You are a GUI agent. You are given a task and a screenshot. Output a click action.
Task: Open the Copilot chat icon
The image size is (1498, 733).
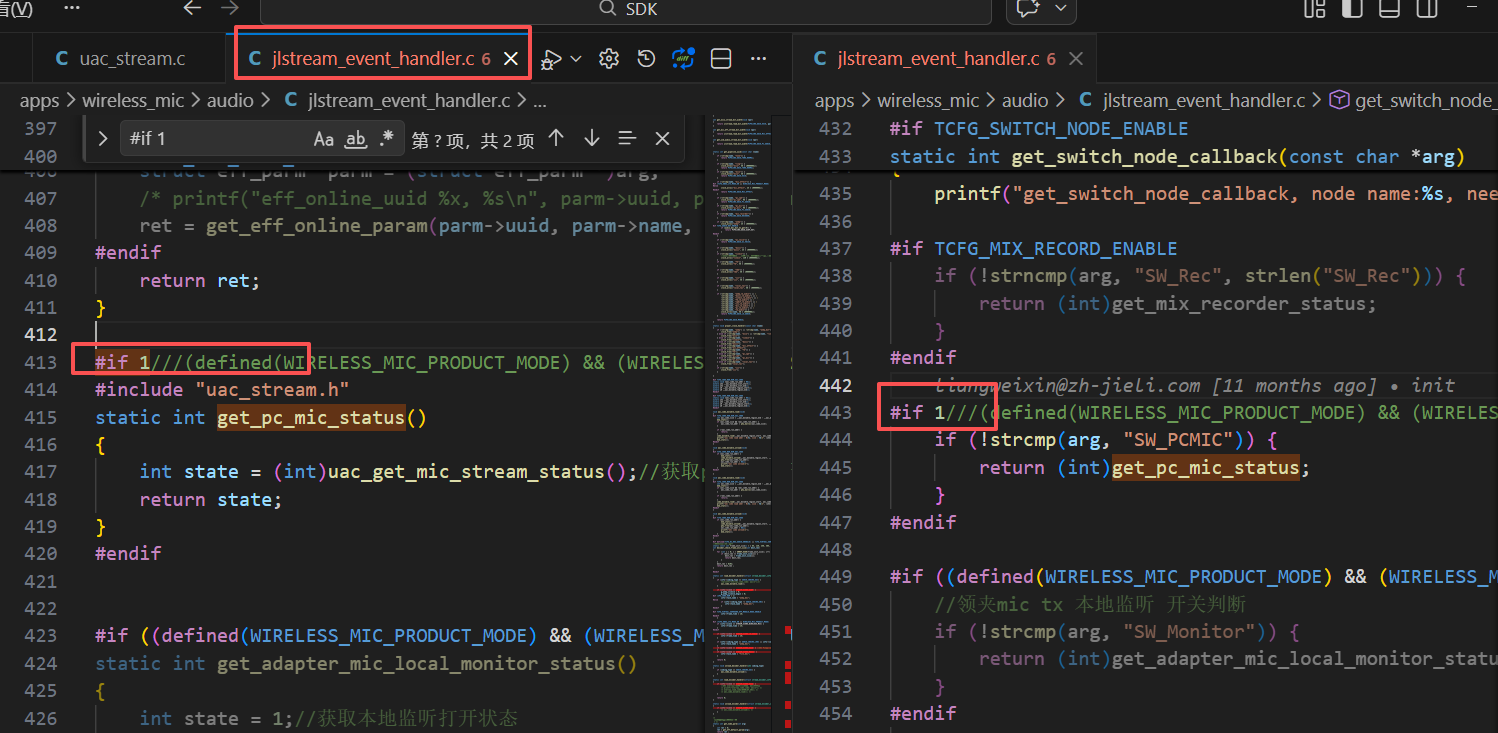click(1027, 9)
